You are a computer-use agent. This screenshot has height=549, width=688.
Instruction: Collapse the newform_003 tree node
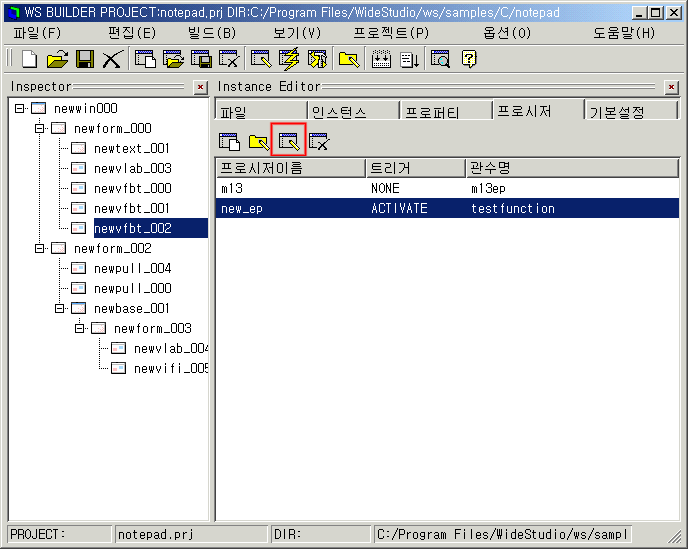coord(79,328)
